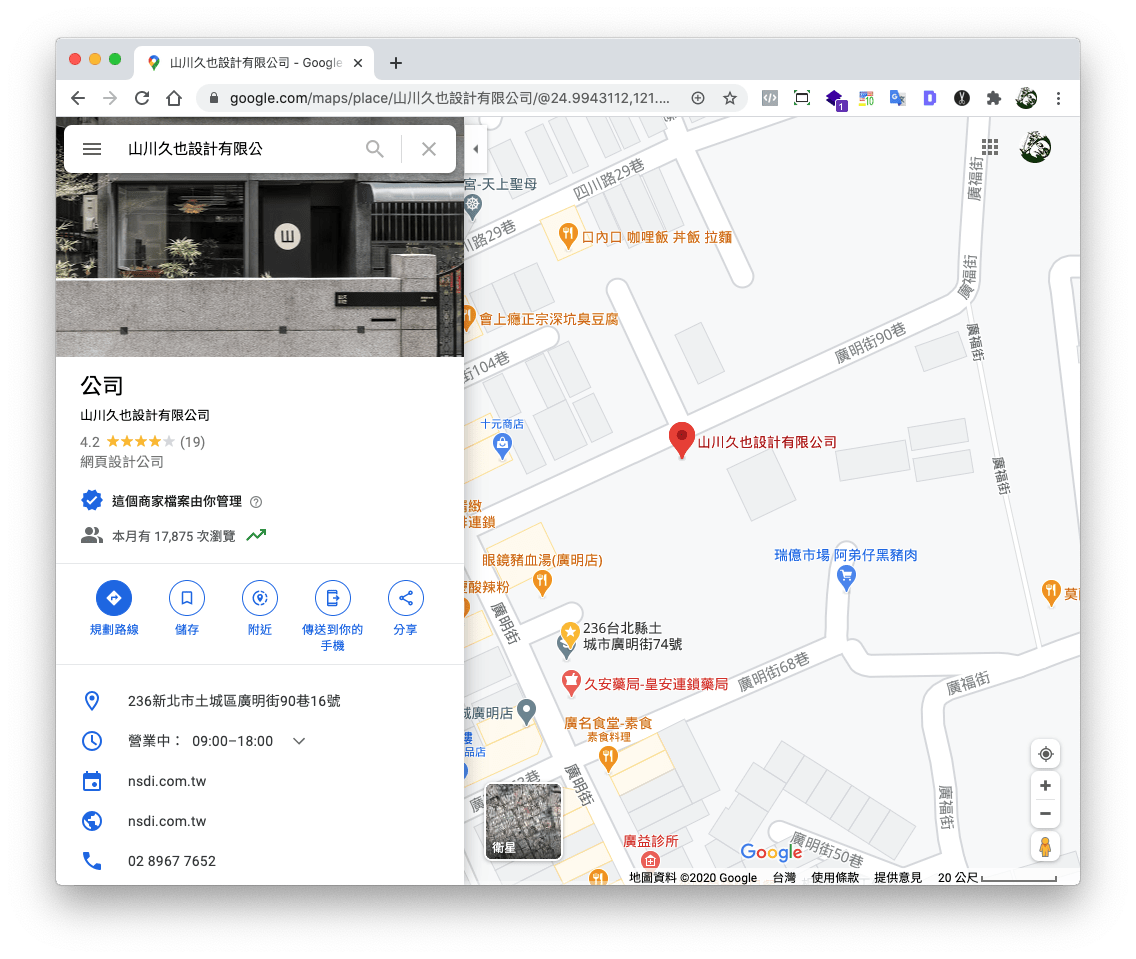Click 提供意見 feedback link

coord(898,878)
